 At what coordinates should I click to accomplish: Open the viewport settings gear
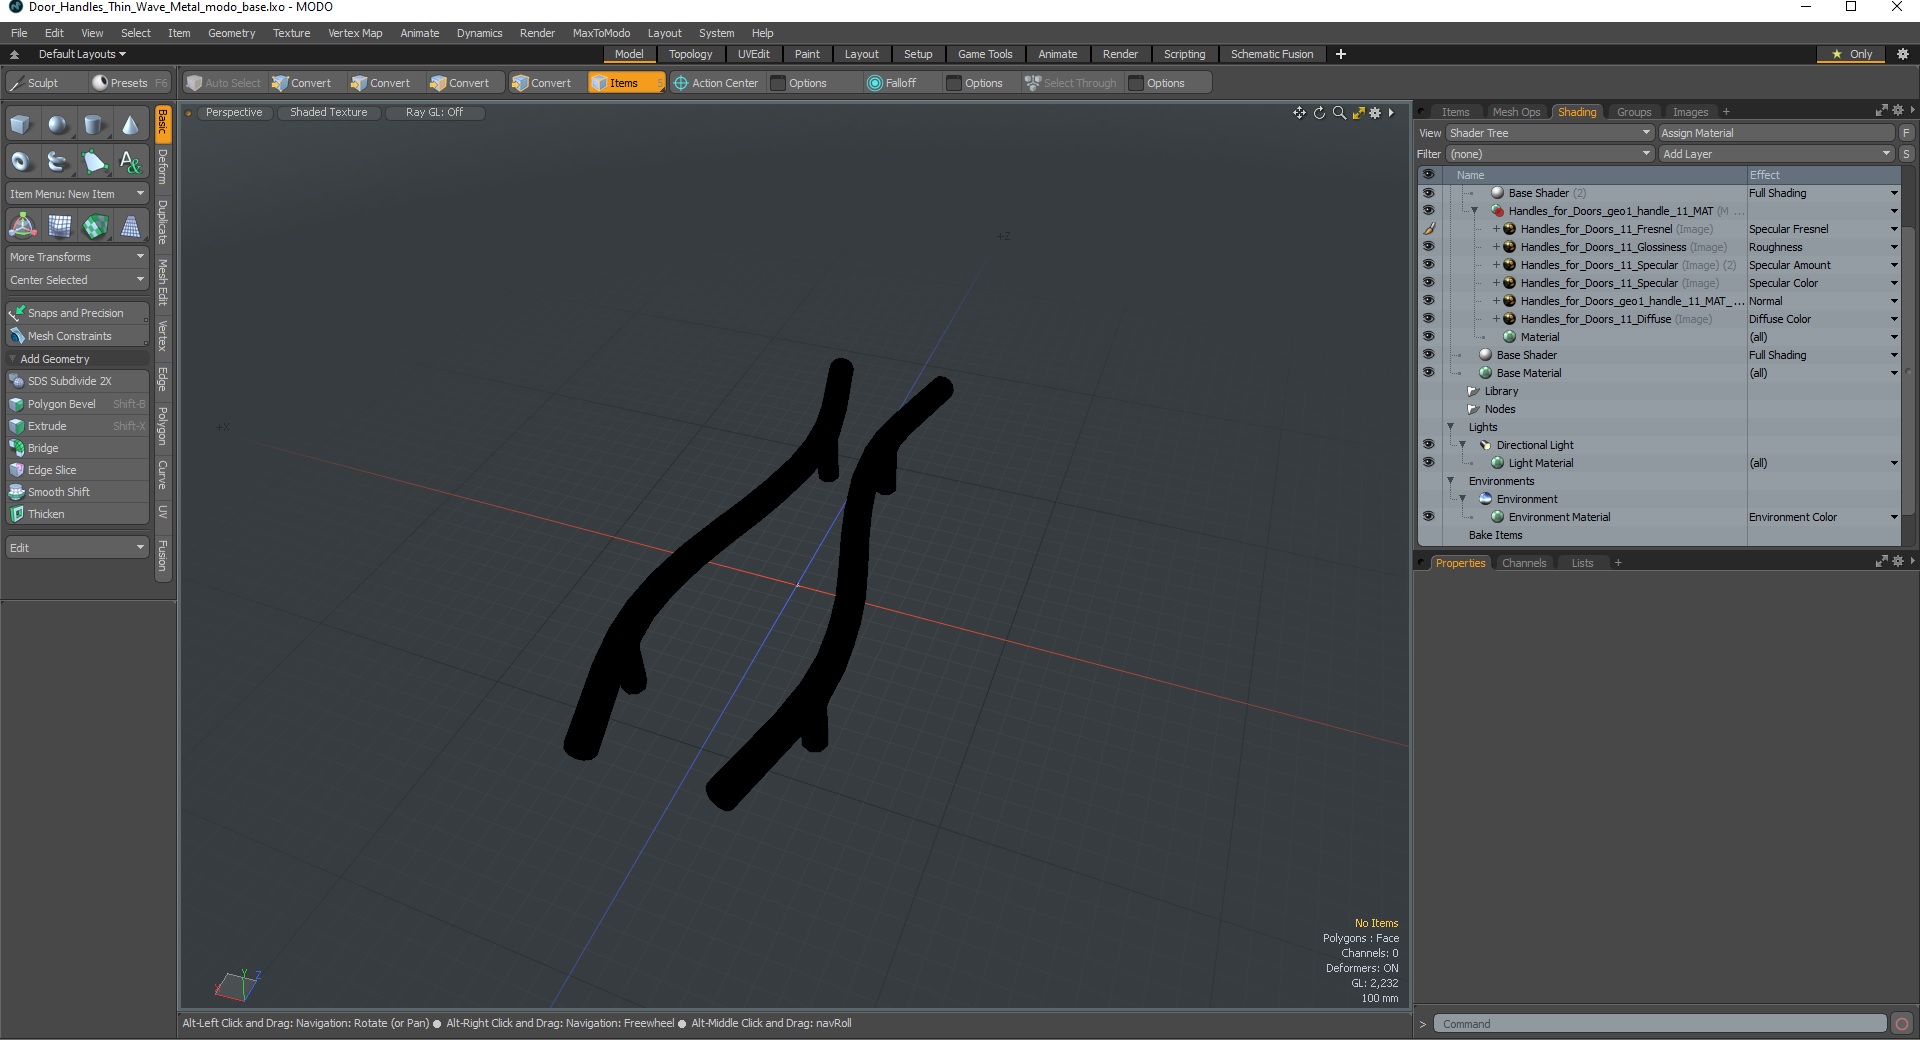[x=1375, y=113]
